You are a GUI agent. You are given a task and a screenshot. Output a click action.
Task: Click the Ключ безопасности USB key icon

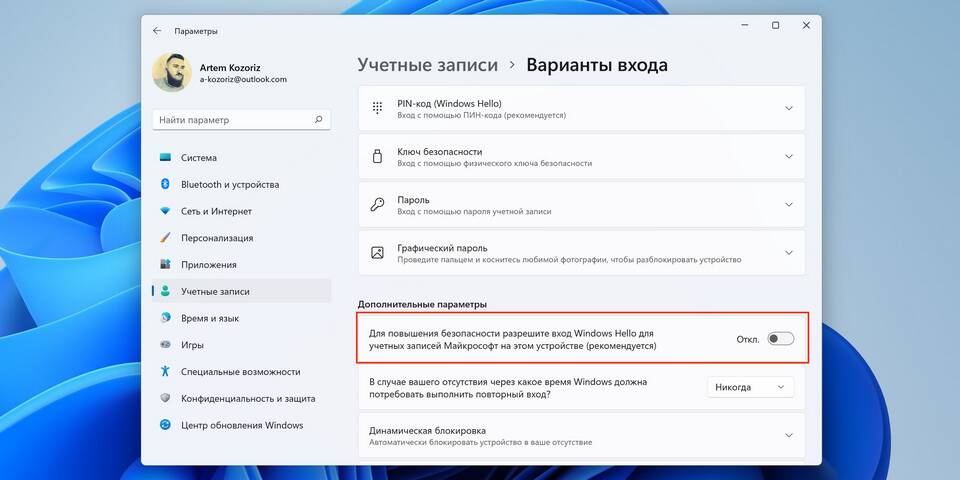tap(377, 156)
